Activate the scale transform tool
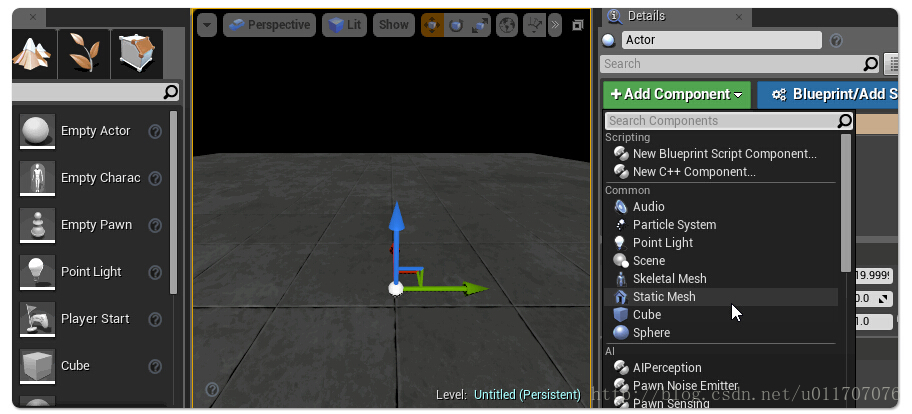This screenshot has height=414, width=912. tap(479, 25)
